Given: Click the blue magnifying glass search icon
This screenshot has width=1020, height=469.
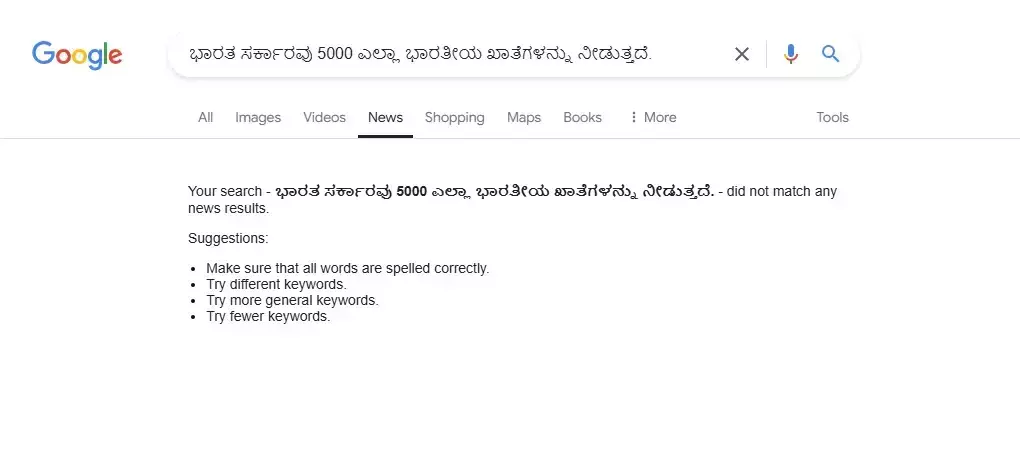Looking at the screenshot, I should tap(830, 54).
